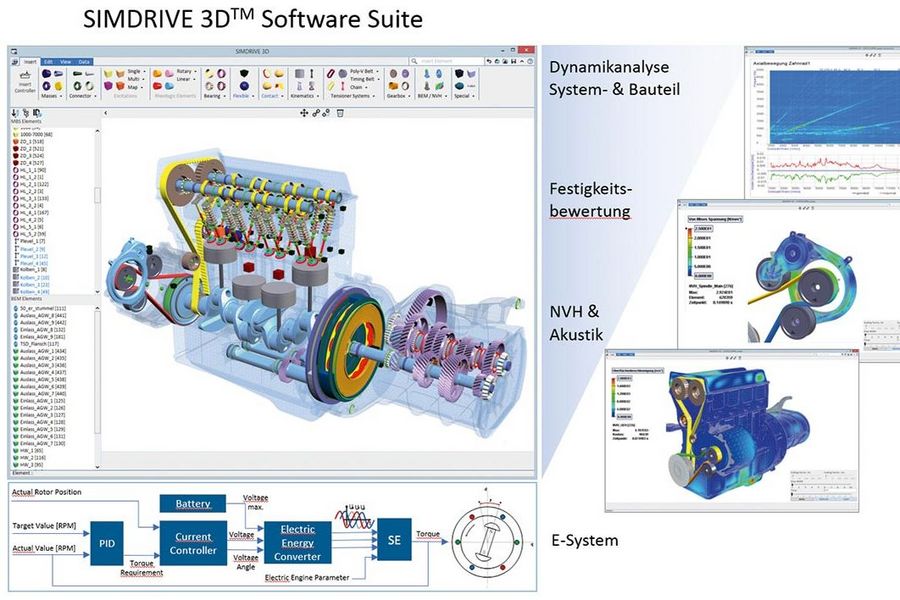Image resolution: width=900 pixels, height=600 pixels.
Task: Click the Current Controller block
Action: pyautogui.click(x=193, y=543)
